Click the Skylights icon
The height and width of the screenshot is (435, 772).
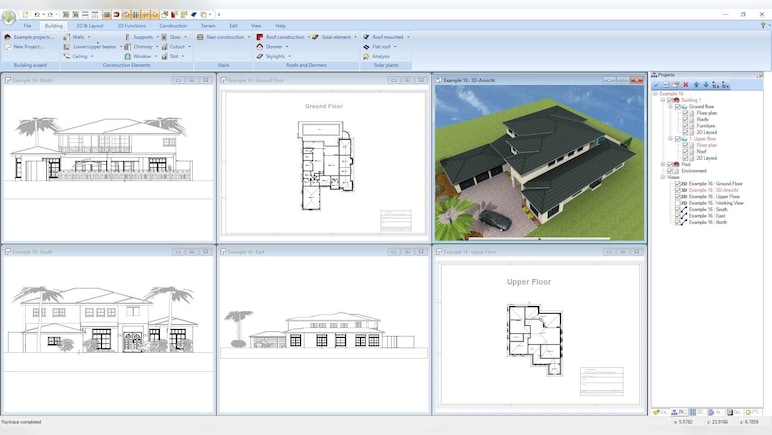[x=260, y=56]
